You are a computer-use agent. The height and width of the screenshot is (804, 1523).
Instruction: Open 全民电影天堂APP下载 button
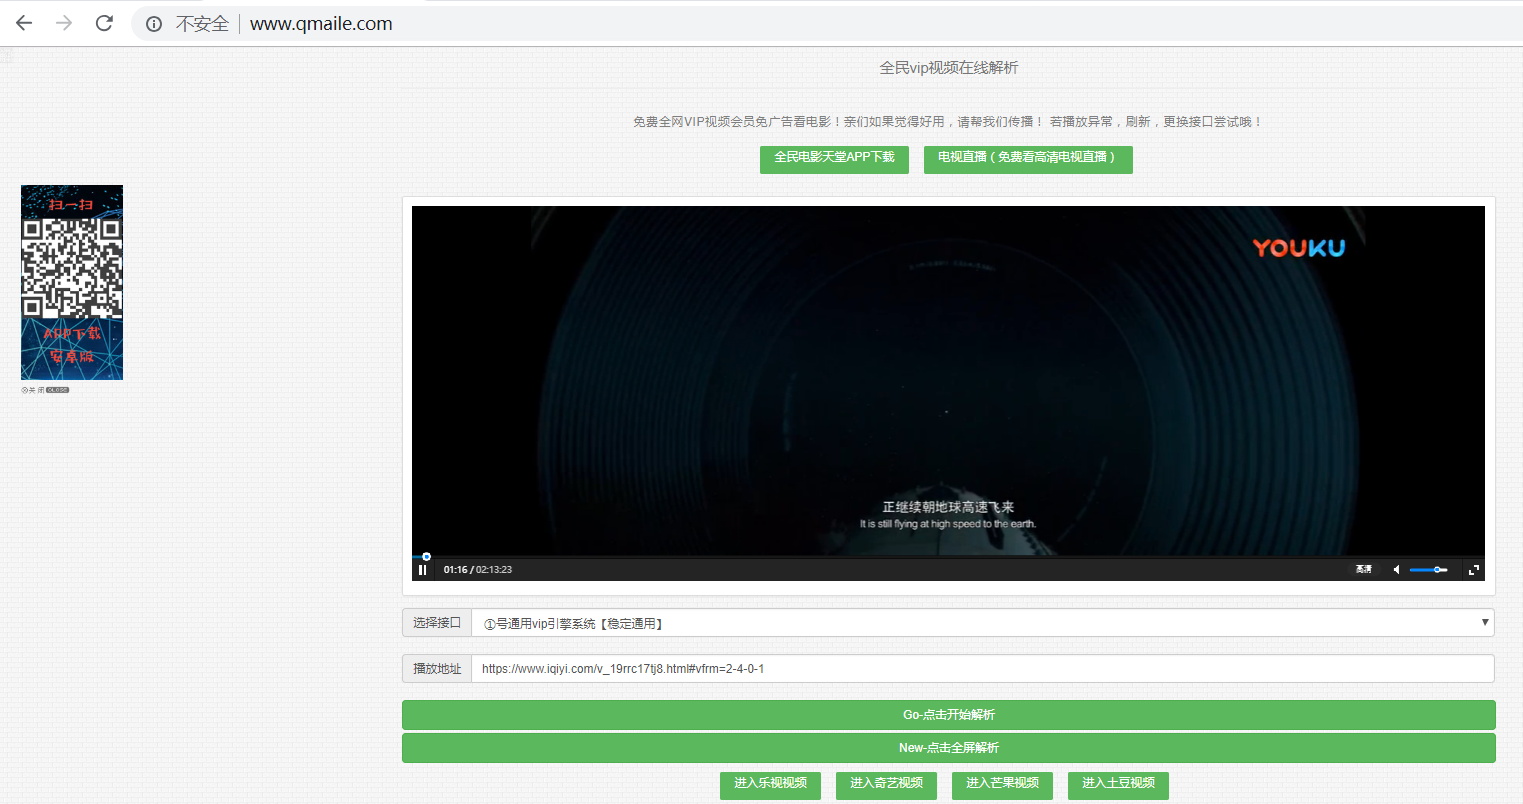[x=834, y=159]
